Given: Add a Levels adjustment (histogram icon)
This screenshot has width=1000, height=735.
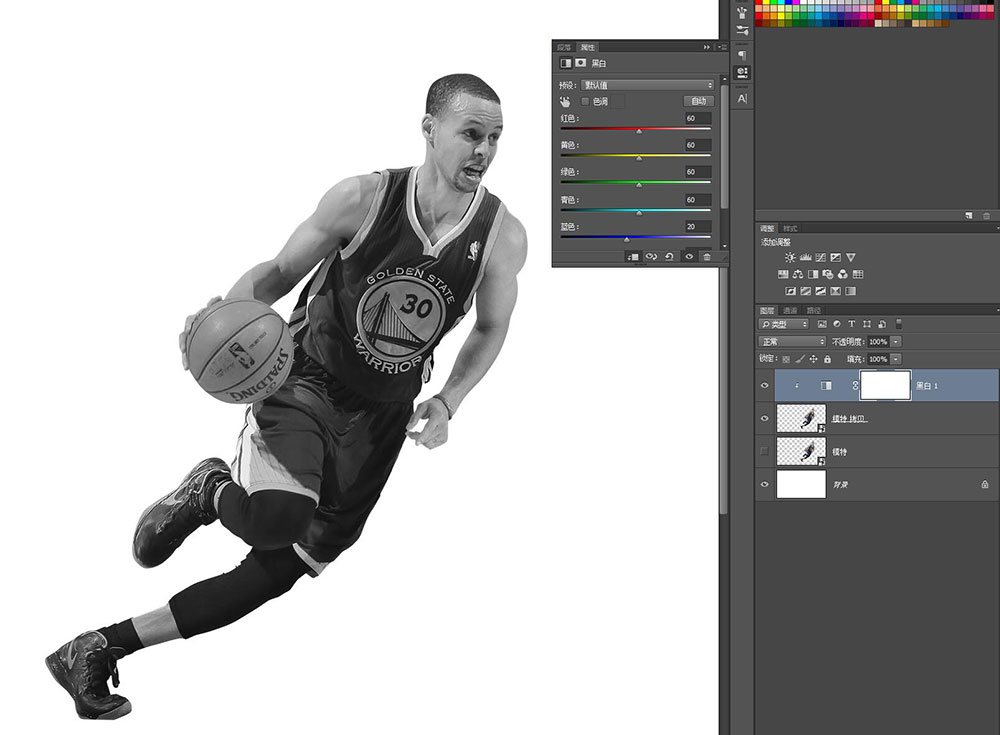Looking at the screenshot, I should 805,257.
